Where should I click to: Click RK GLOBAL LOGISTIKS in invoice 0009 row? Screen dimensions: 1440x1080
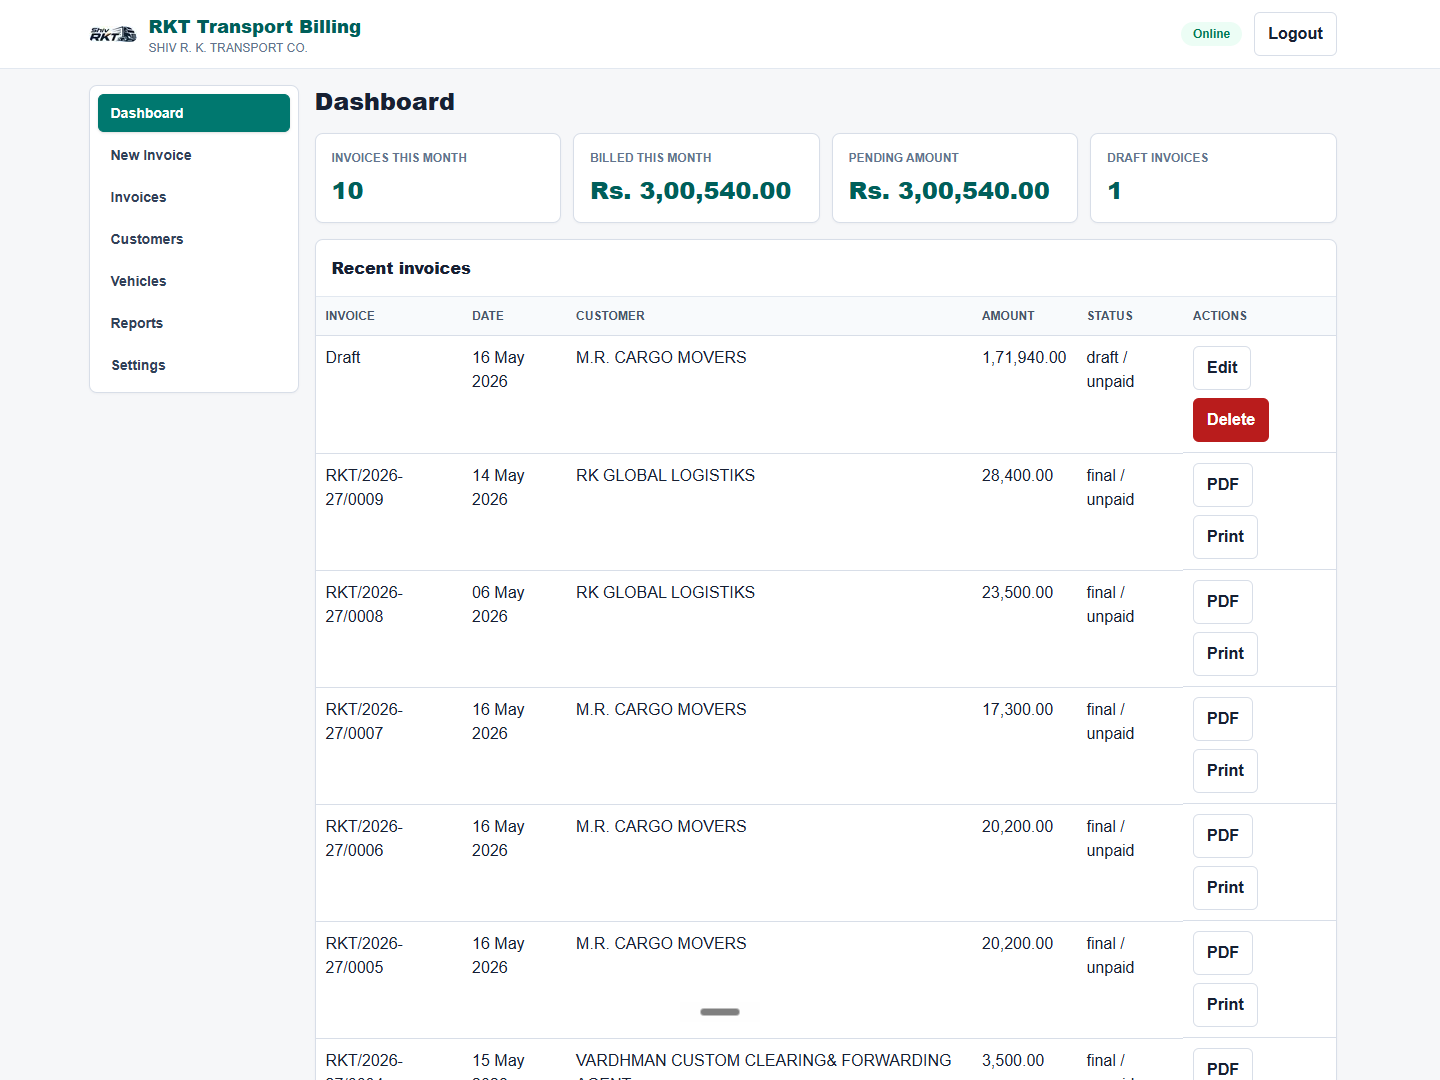(x=665, y=476)
